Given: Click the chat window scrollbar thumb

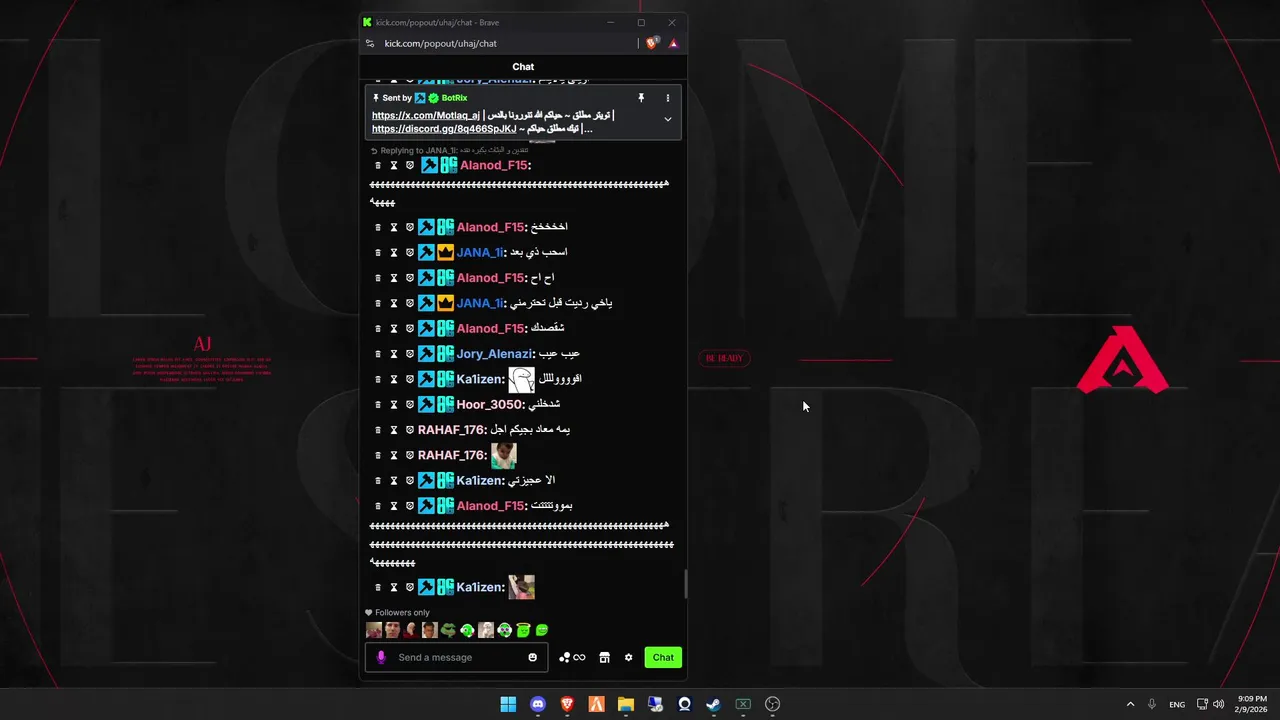Looking at the screenshot, I should click(685, 584).
